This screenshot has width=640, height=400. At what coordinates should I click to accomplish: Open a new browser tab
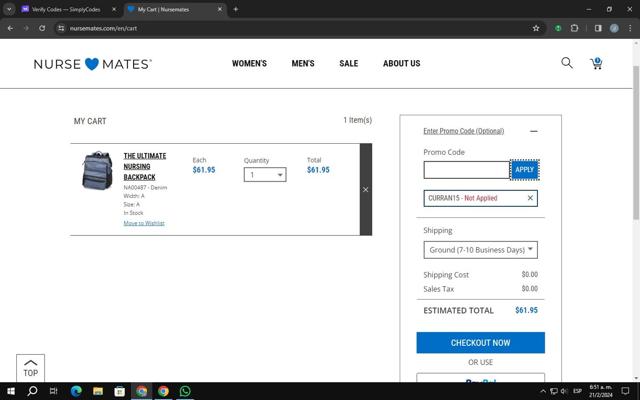click(236, 9)
